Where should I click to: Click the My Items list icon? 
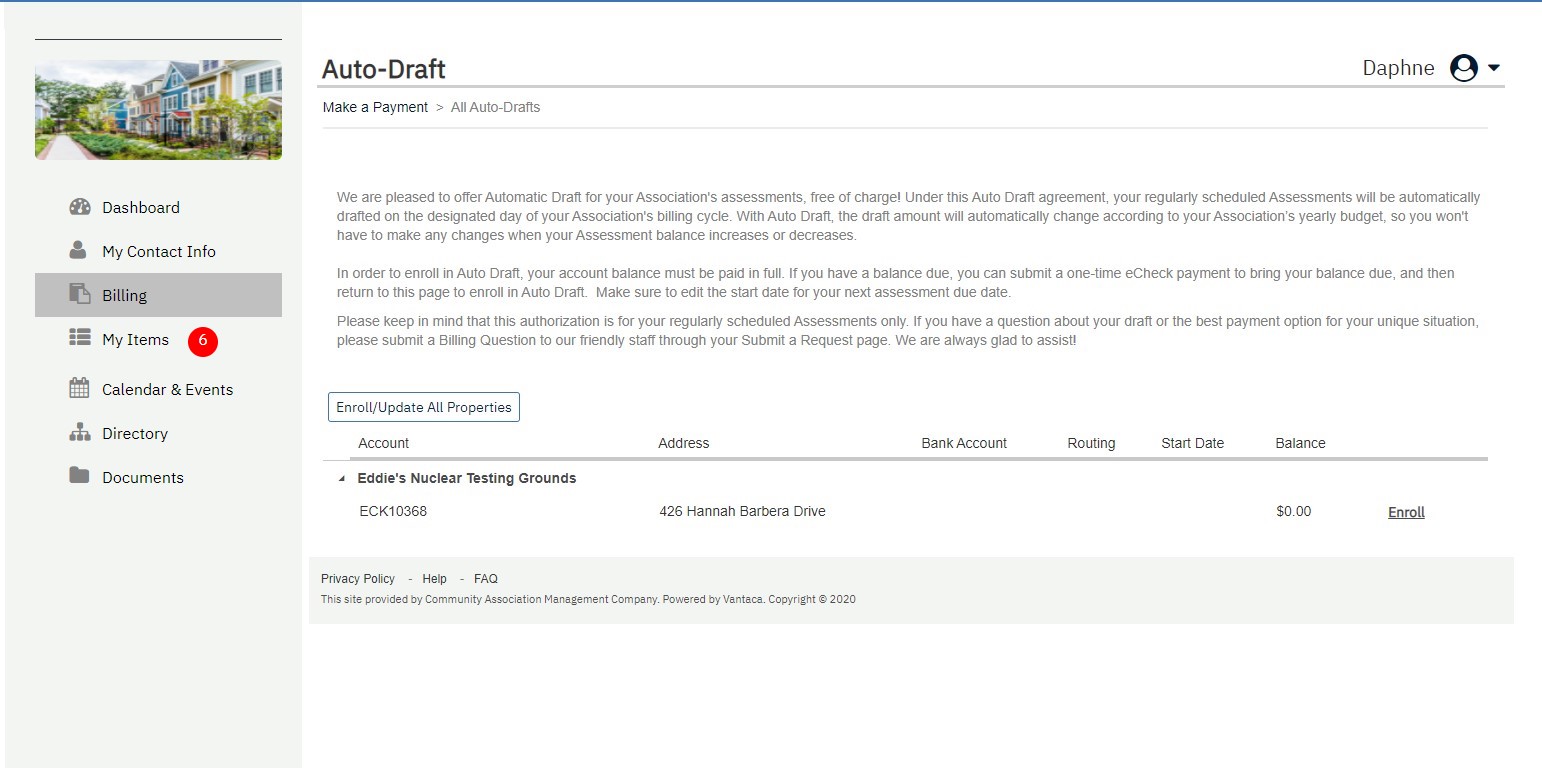tap(80, 338)
